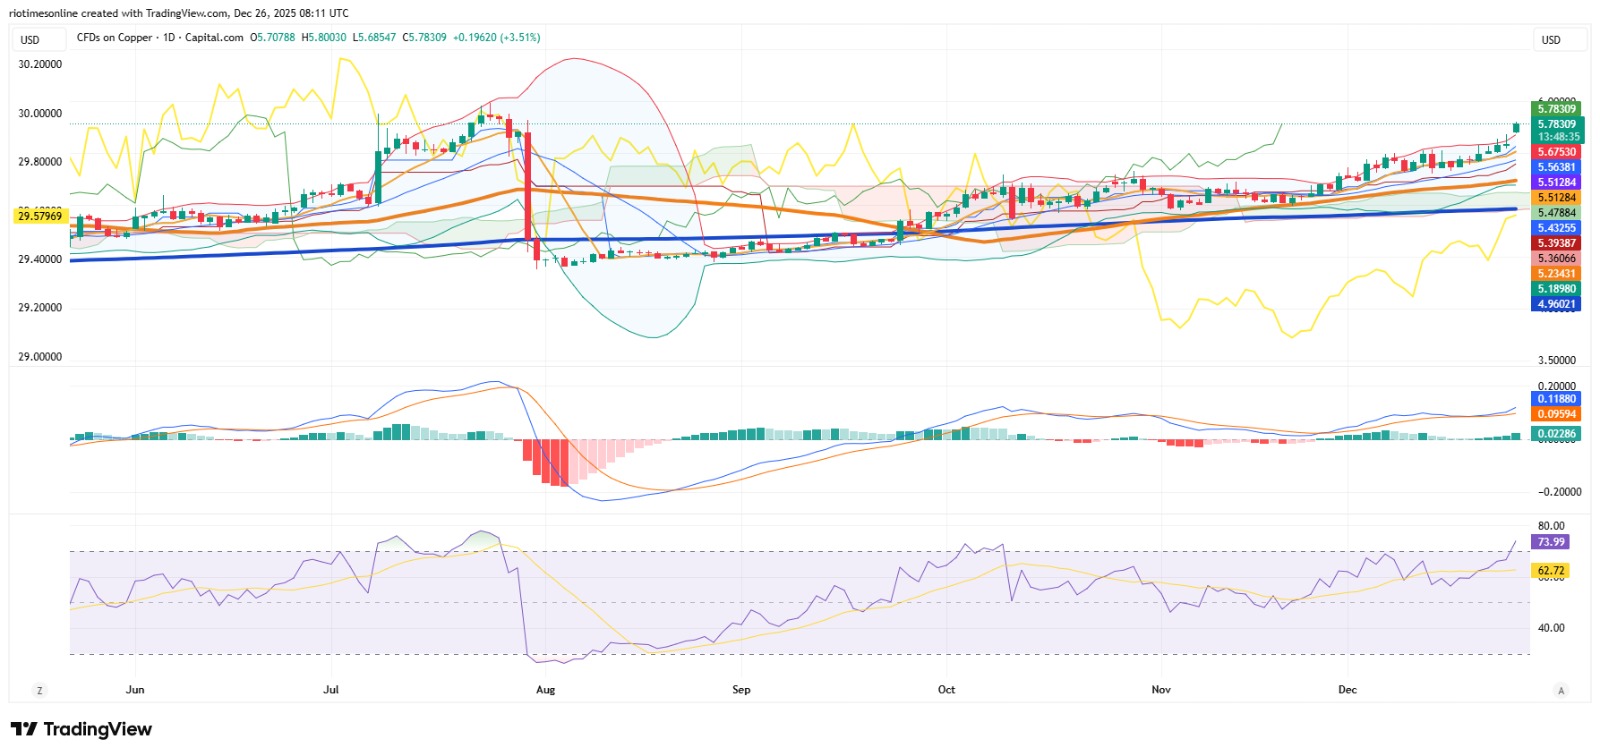Click the blue 5.56381 price label
Viewport: 1600px width, 756px height.
click(1557, 167)
